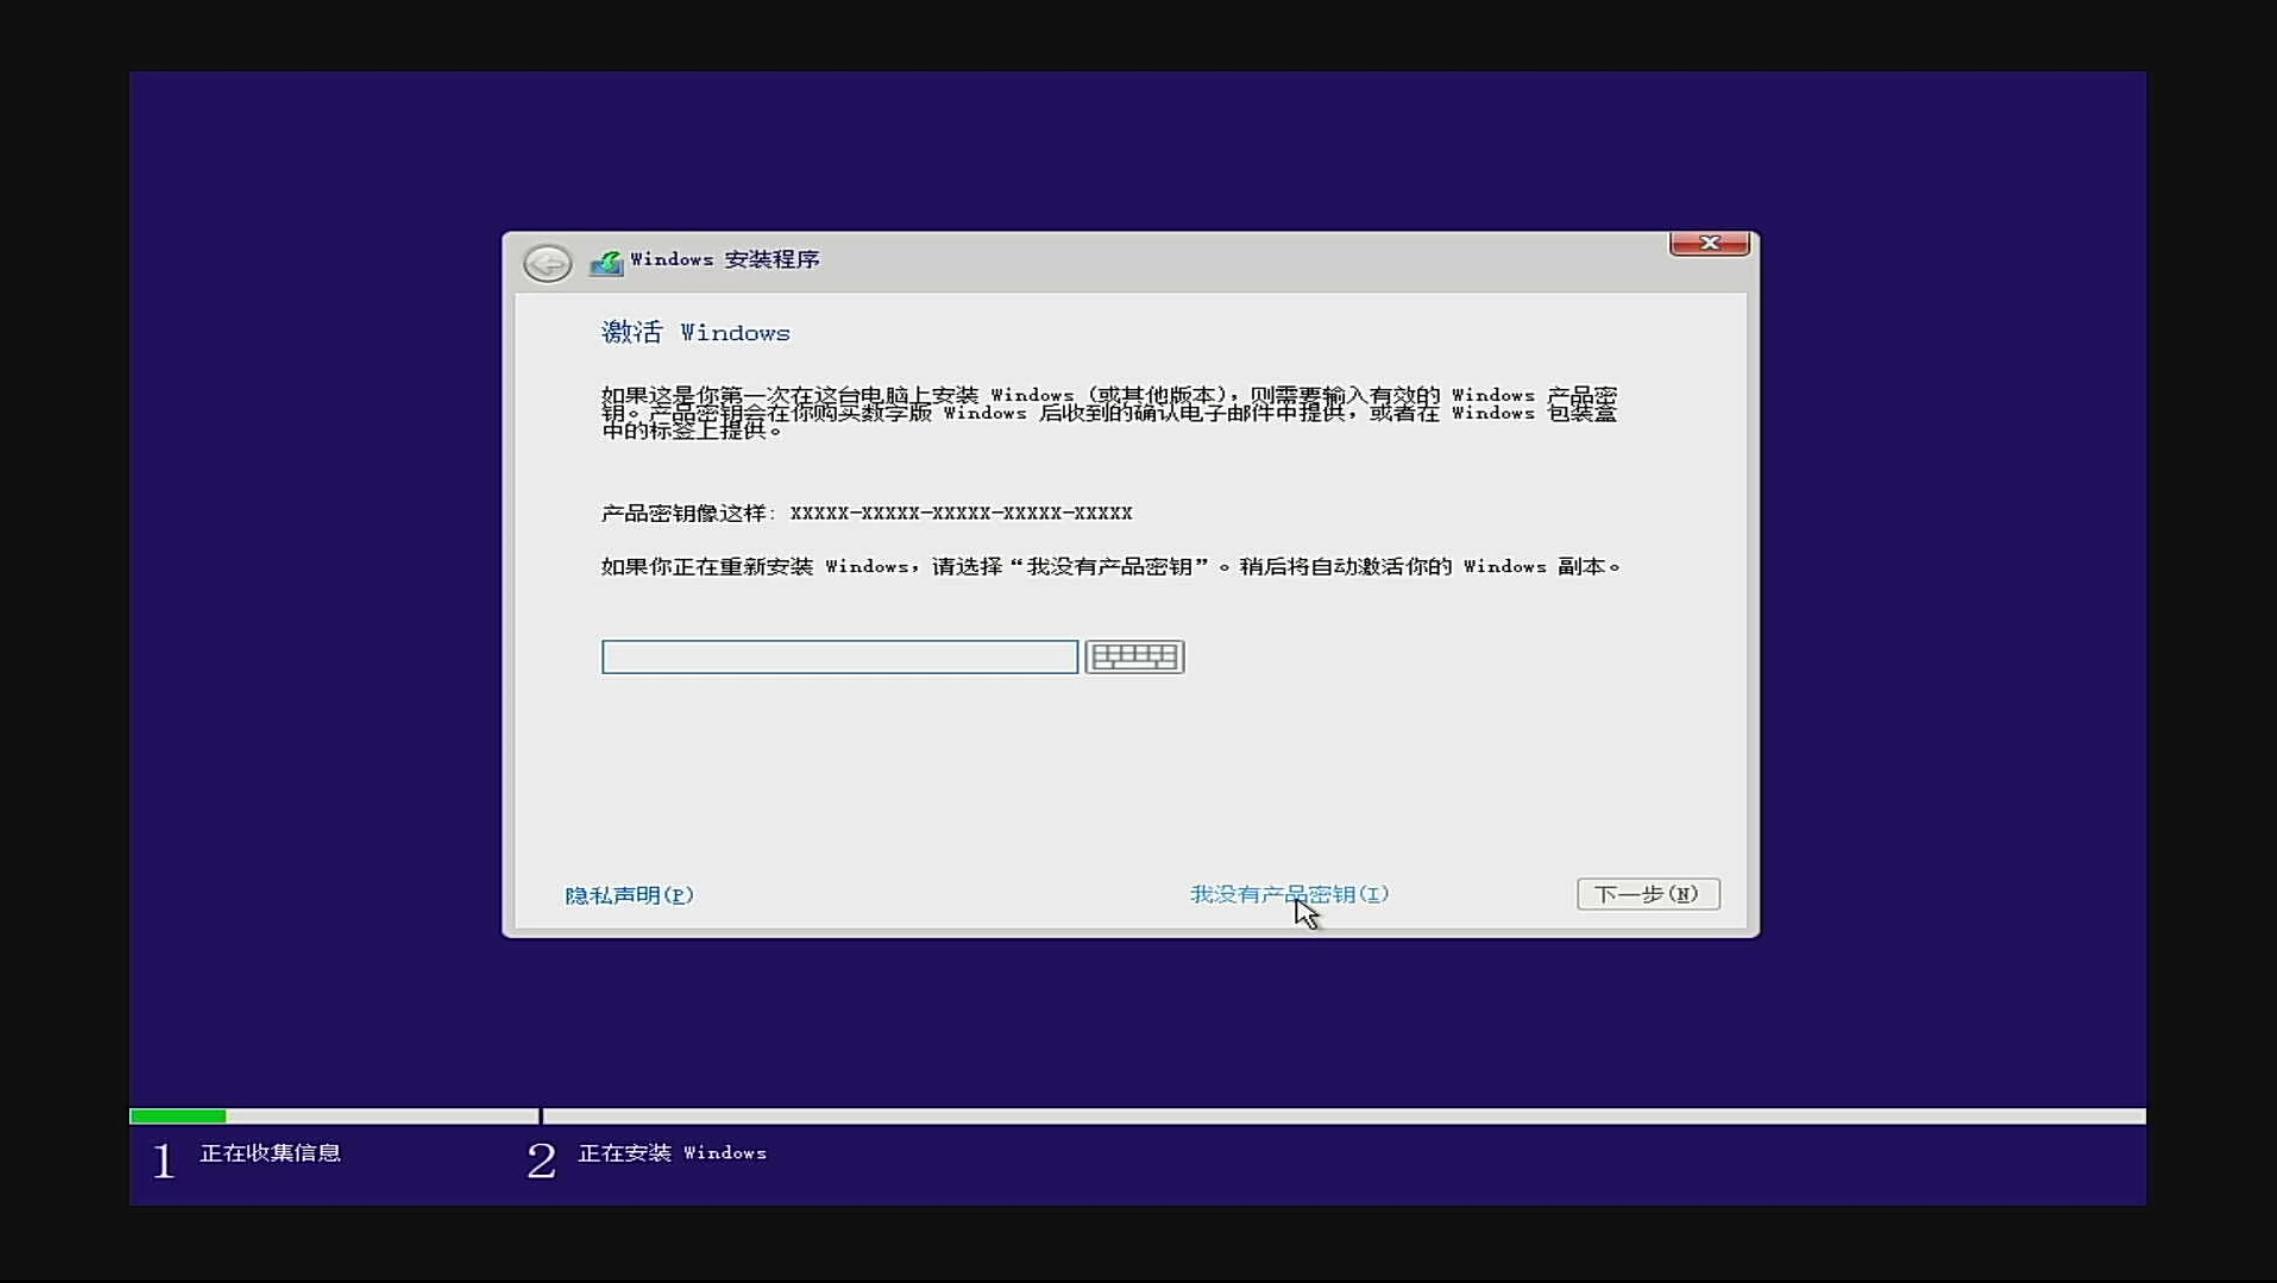Select 我没有产品密钥 to skip key entry
Viewport: 2277px width, 1283px height.
1290,894
